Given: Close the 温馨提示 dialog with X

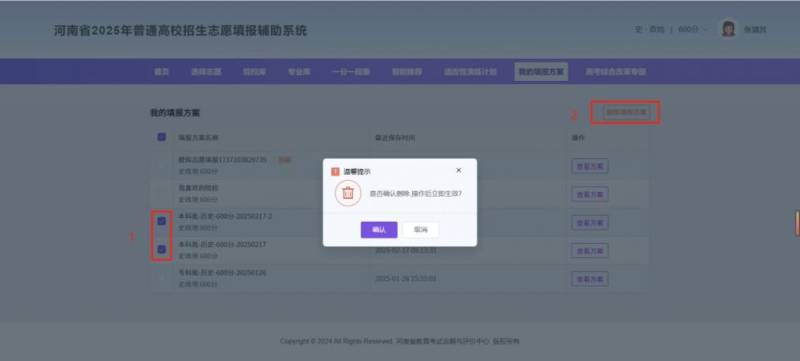Looking at the screenshot, I should (458, 170).
